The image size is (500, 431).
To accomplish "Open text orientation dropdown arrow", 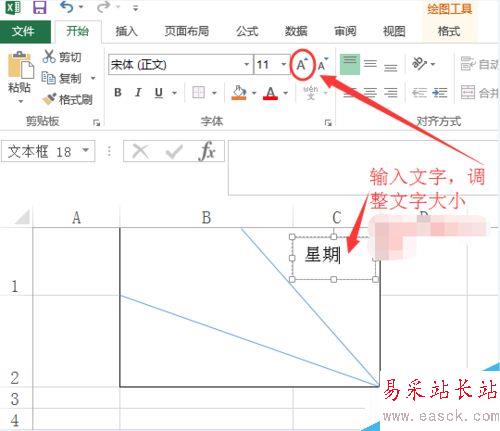I will [433, 64].
